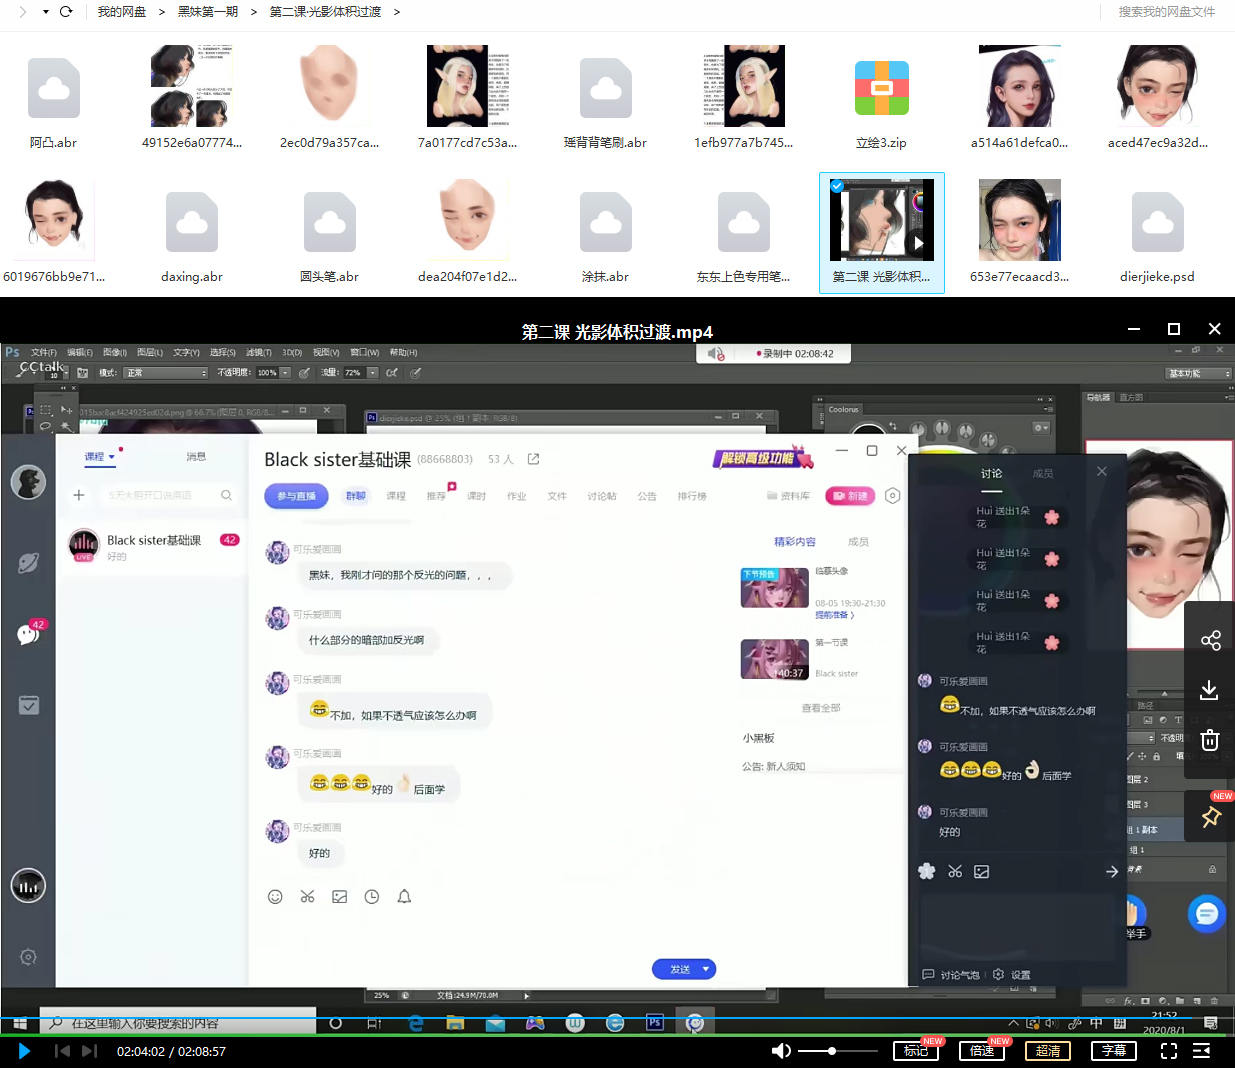Navigate to 黑妹第一期 folder in breadcrumb
Screen dimensions: 1235x1068
[x=207, y=12]
